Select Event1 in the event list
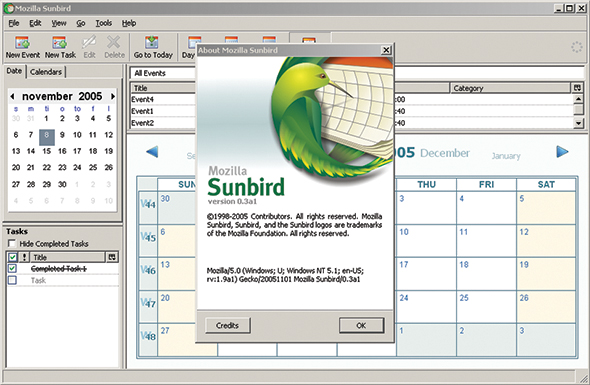Image resolution: width=590 pixels, height=385 pixels. click(143, 111)
